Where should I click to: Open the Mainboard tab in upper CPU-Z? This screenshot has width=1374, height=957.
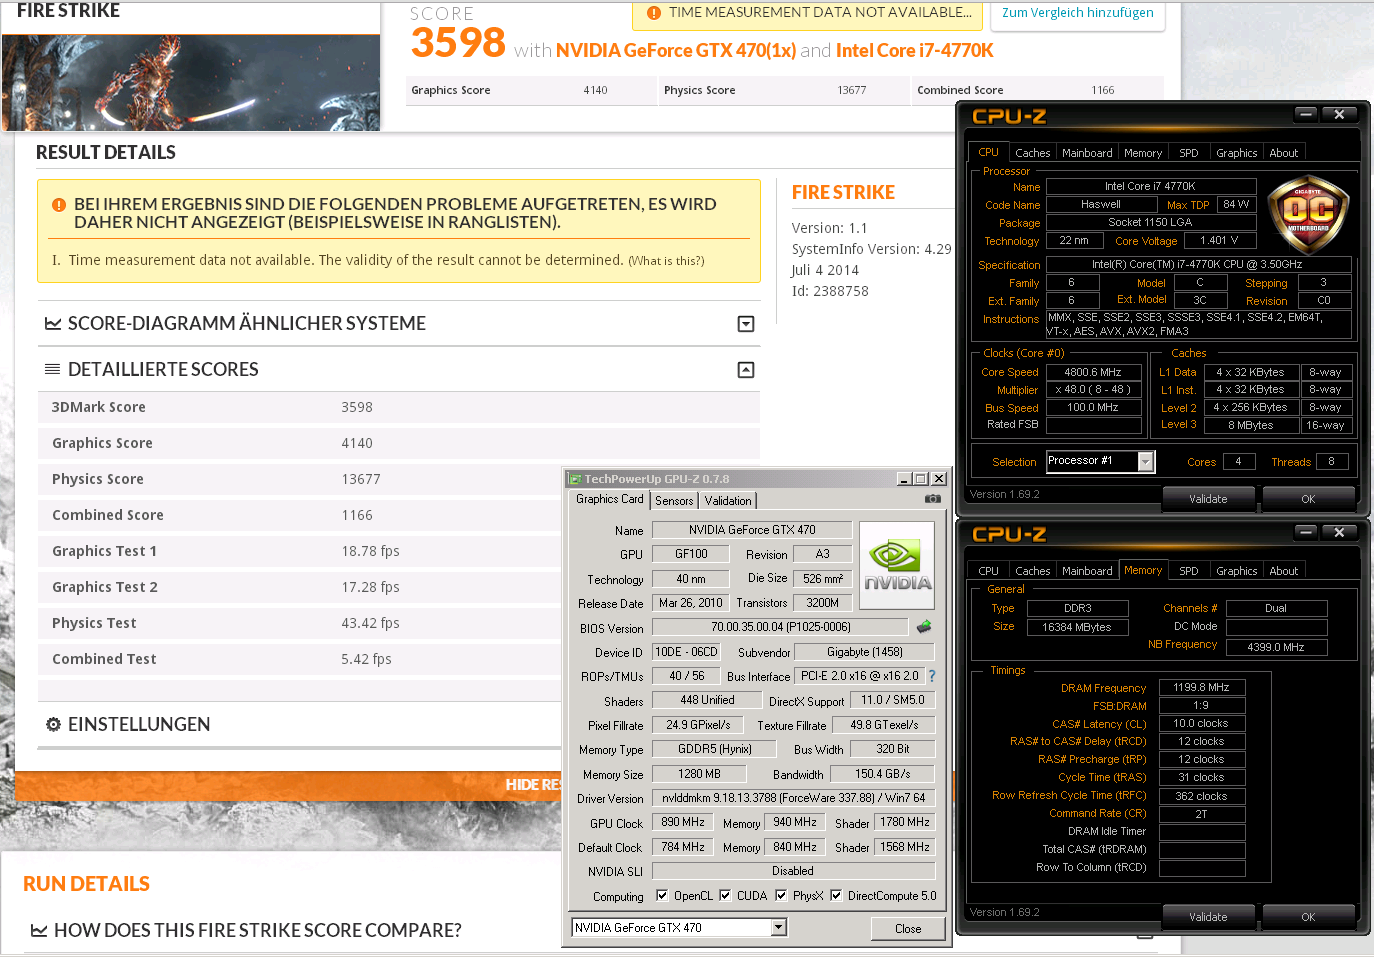point(1087,153)
